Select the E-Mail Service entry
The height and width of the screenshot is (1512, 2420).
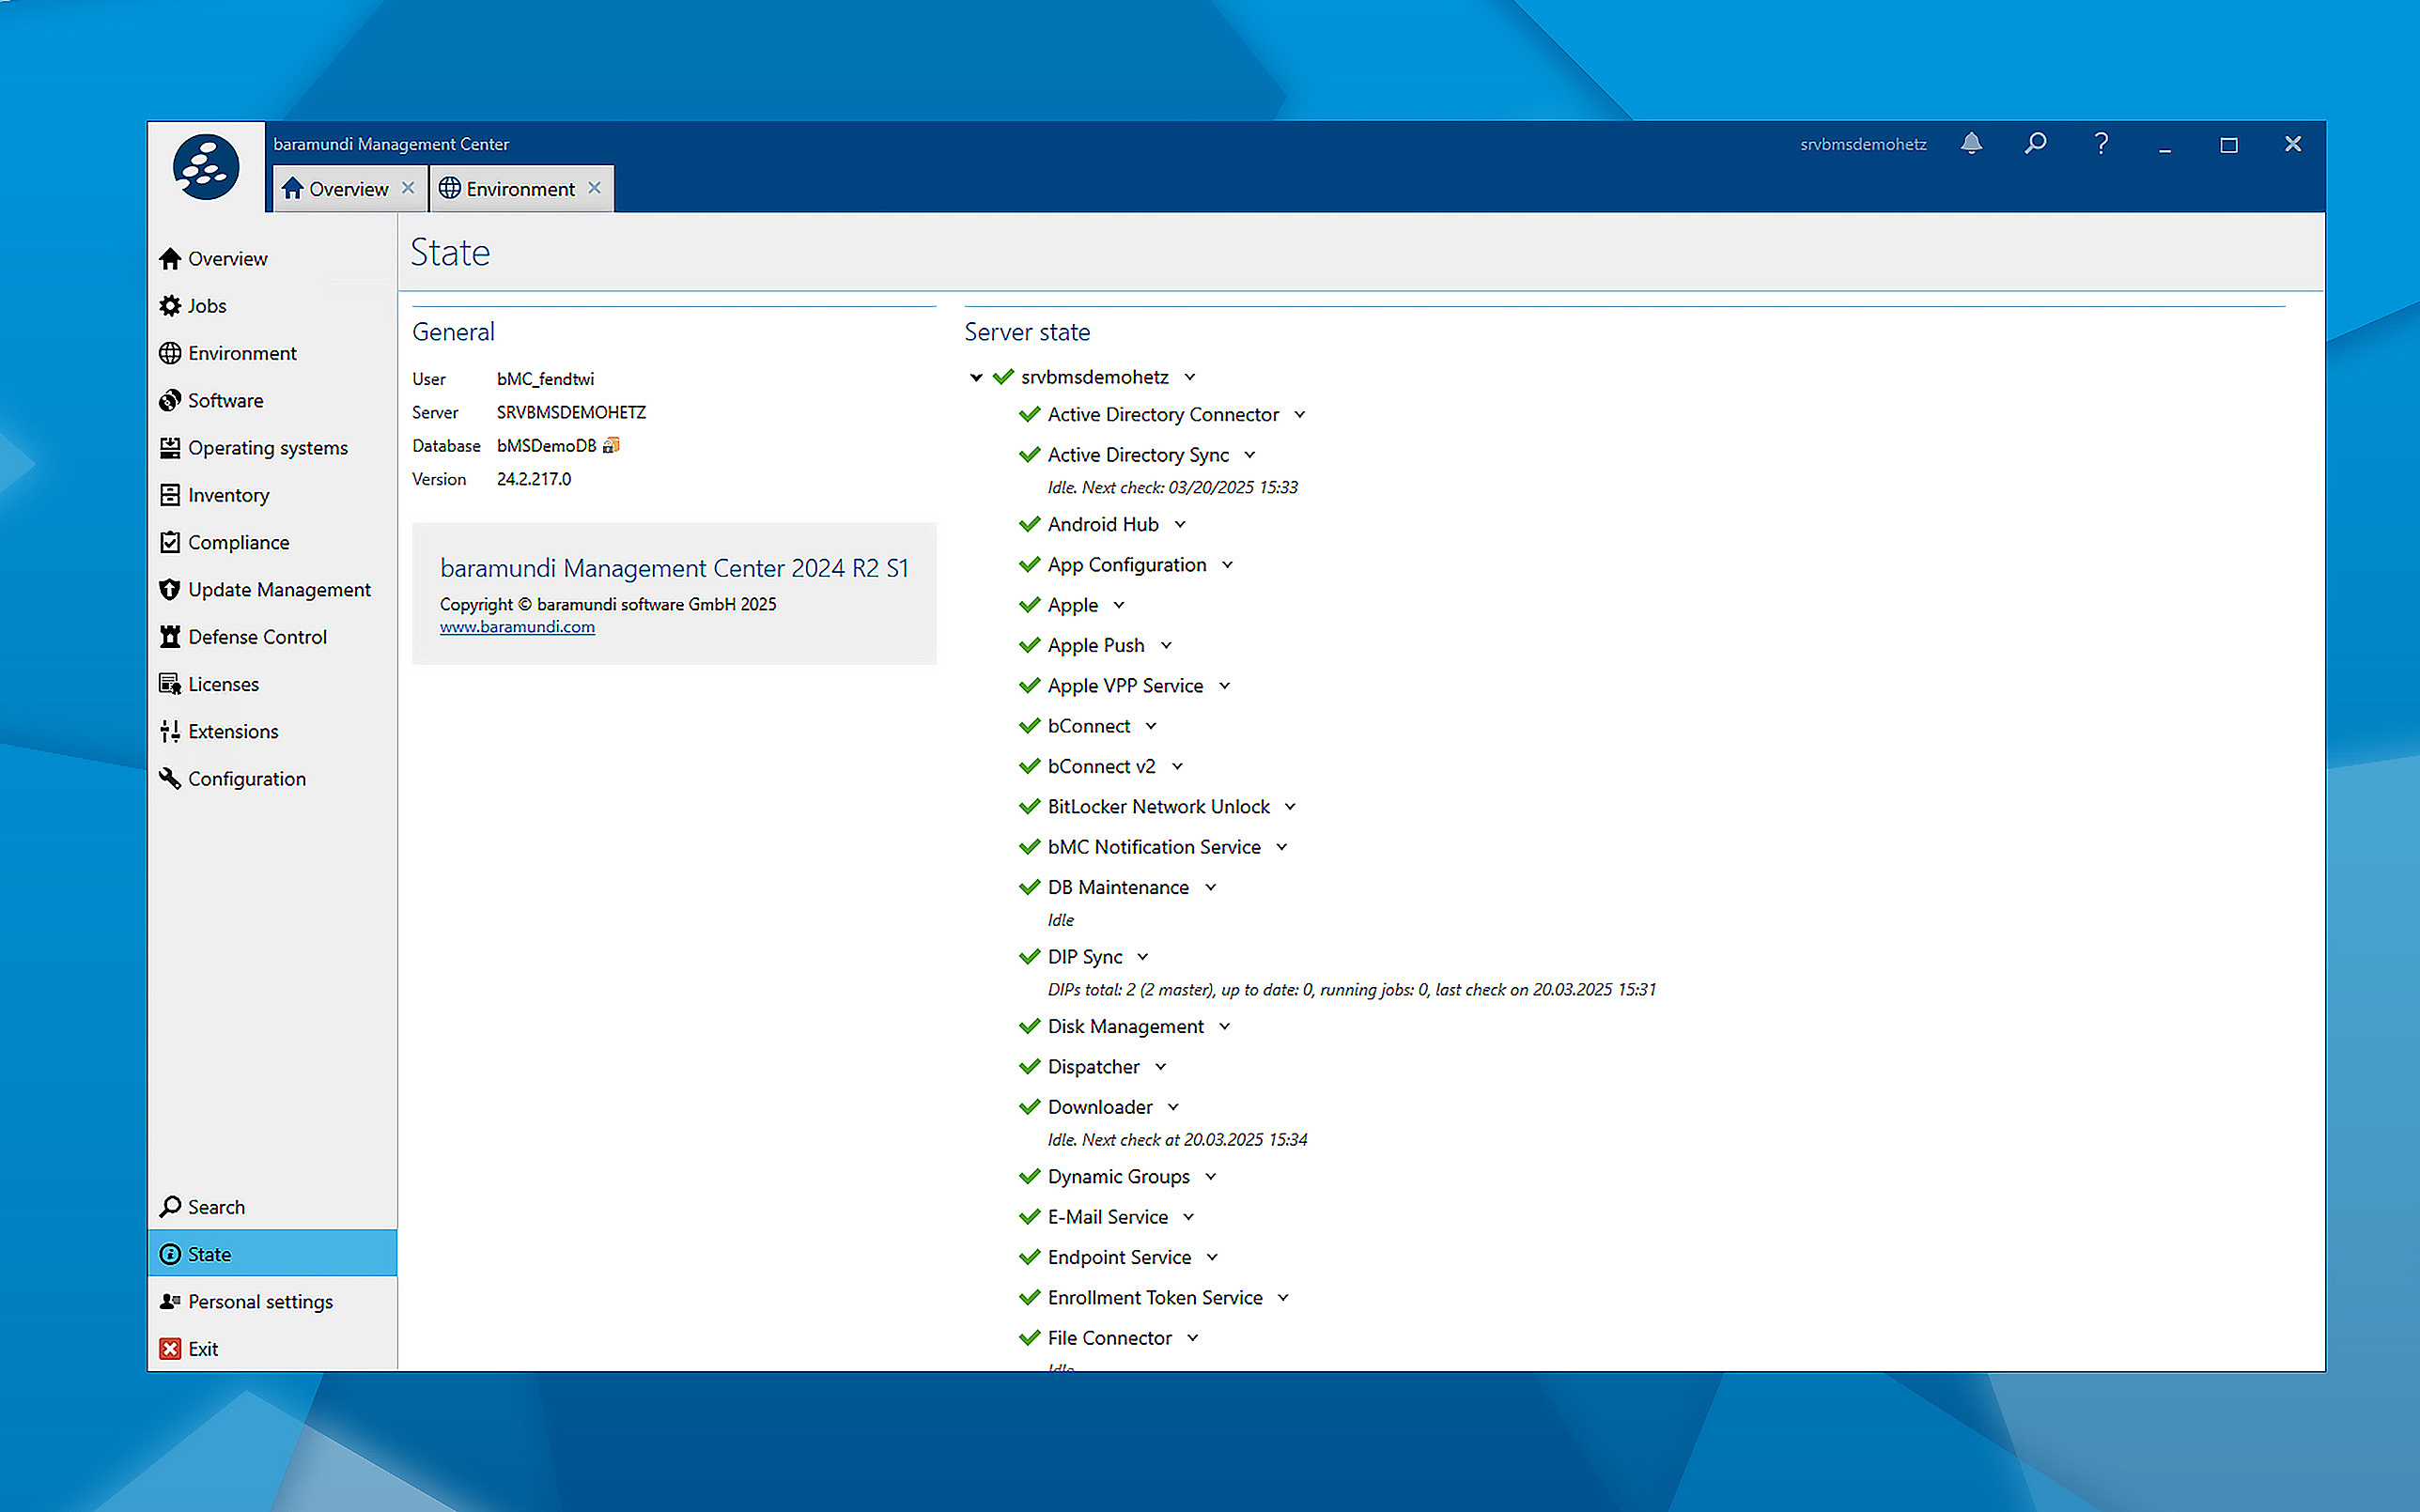pos(1107,1217)
